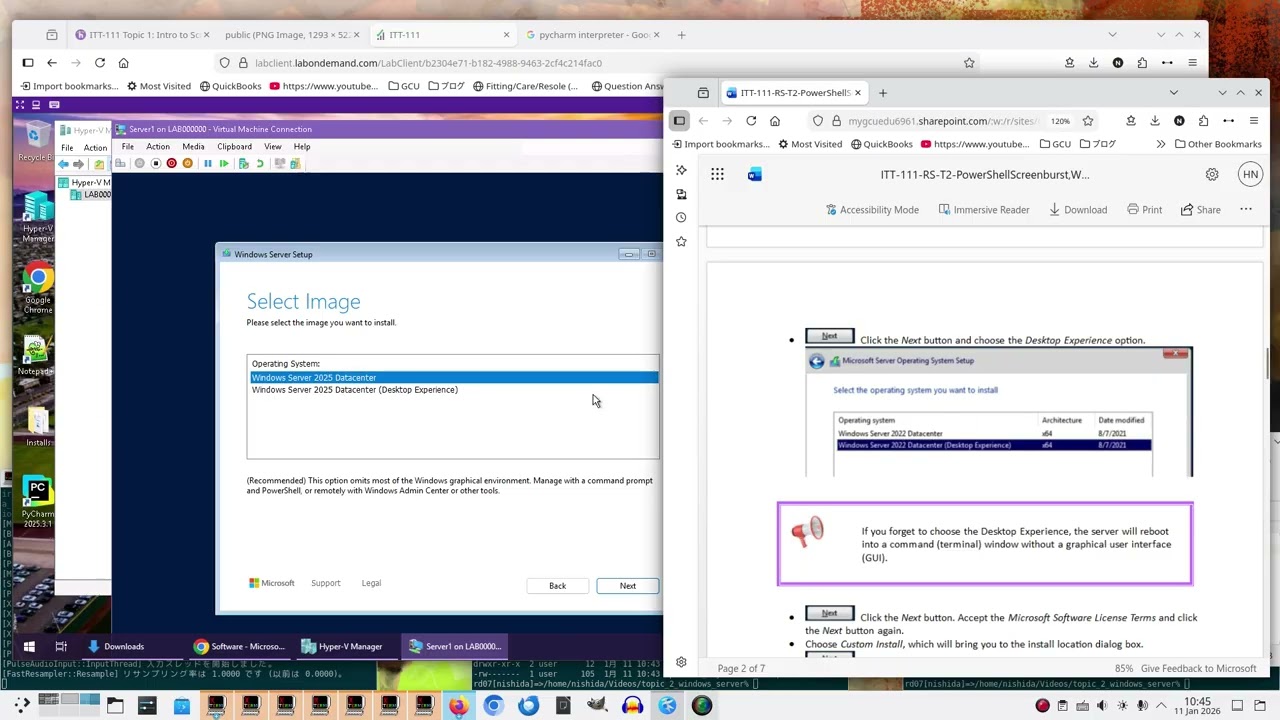Image resolution: width=1280 pixels, height=720 pixels.
Task: Open Hyper-V Manager desktop shortcut
Action: [x=38, y=218]
